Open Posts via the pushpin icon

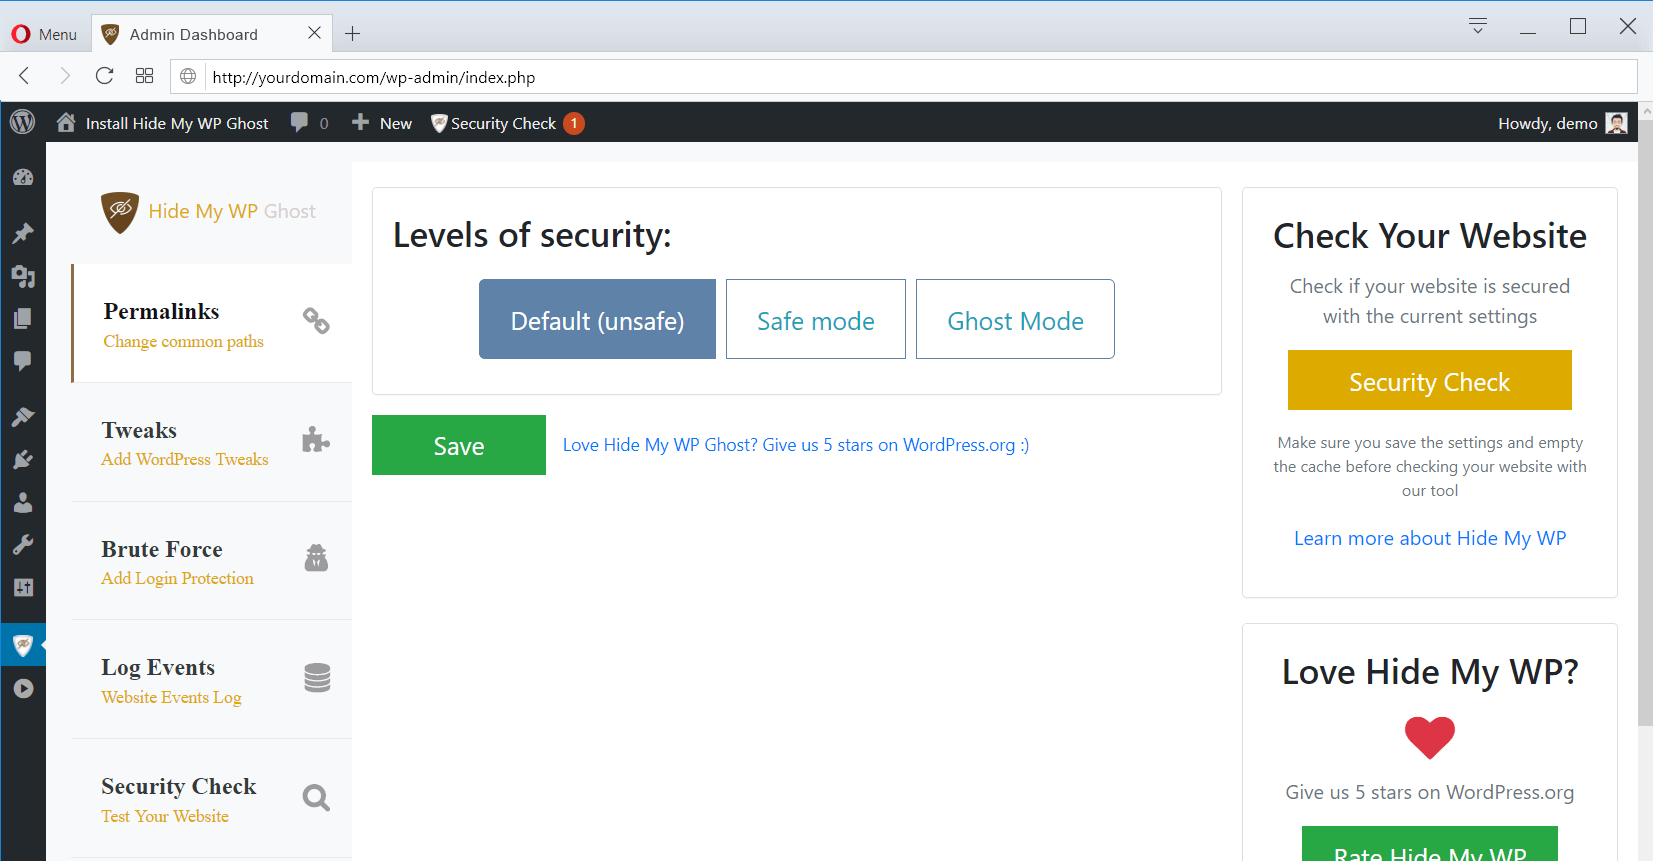[x=23, y=233]
